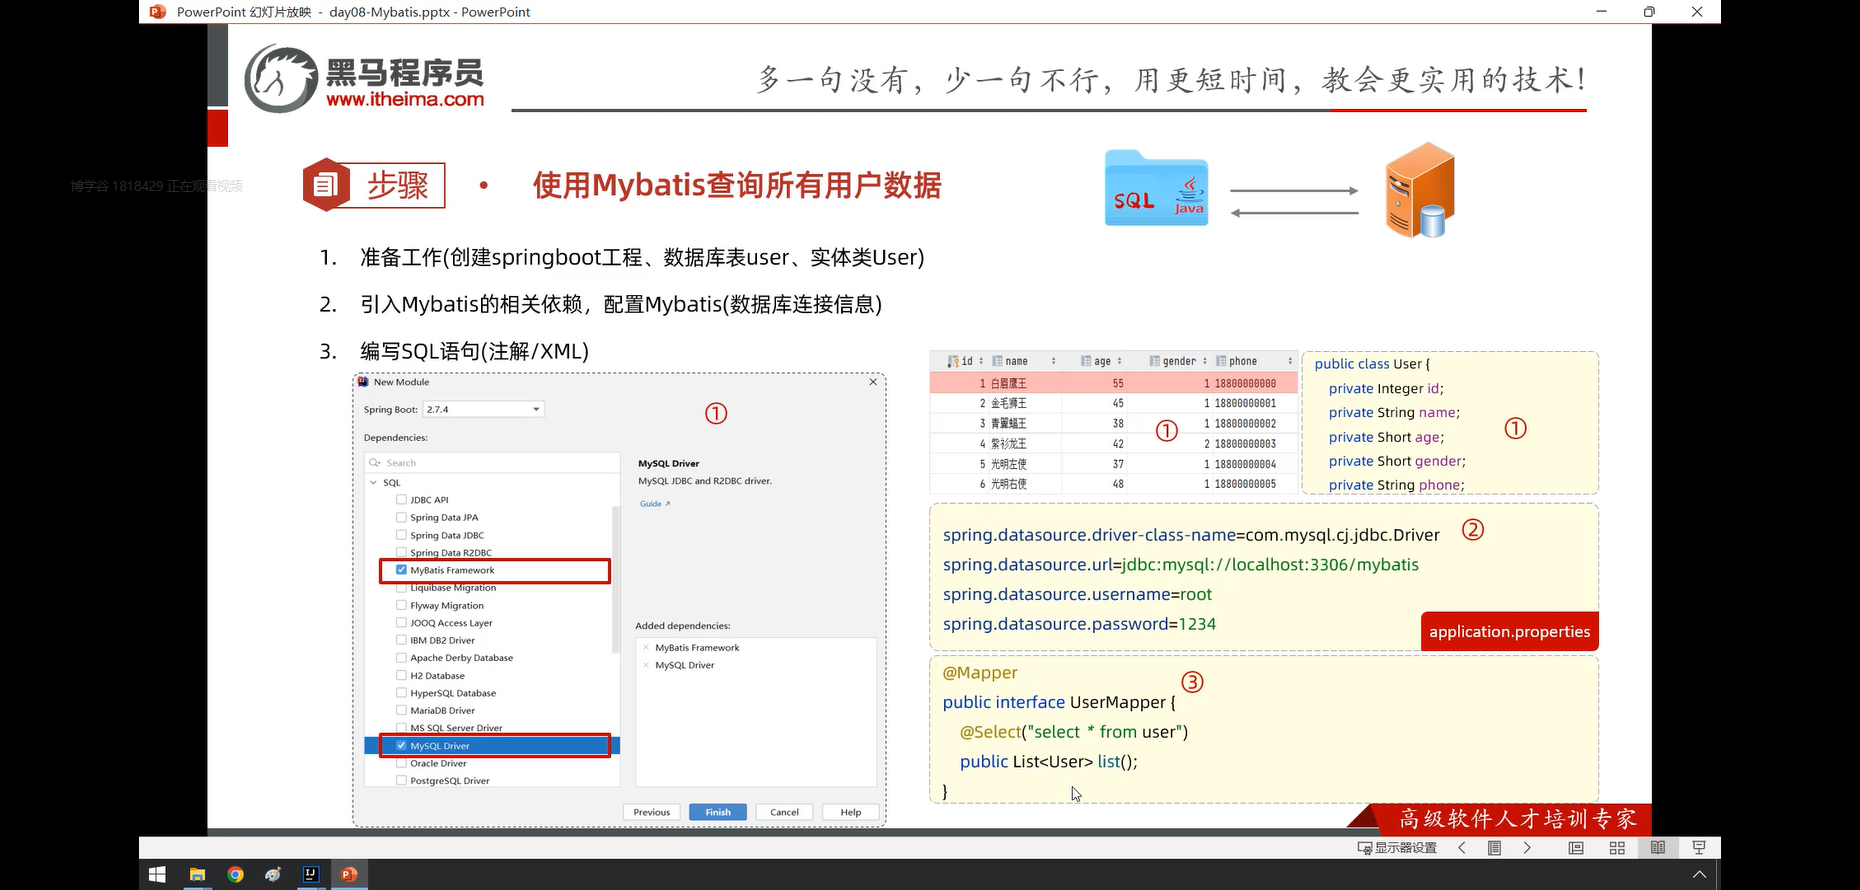Check the Flyway Migration checkbox
This screenshot has height=890, width=1860.
(x=401, y=605)
